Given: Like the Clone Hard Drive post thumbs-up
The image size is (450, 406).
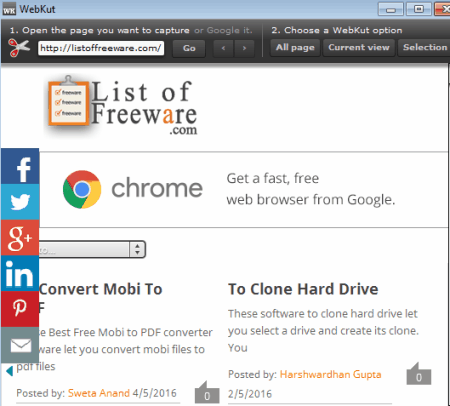Looking at the screenshot, I should pyautogui.click(x=419, y=374).
